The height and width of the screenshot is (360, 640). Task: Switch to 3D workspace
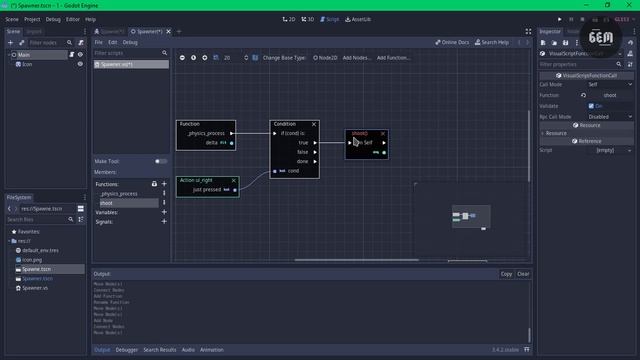[307, 19]
